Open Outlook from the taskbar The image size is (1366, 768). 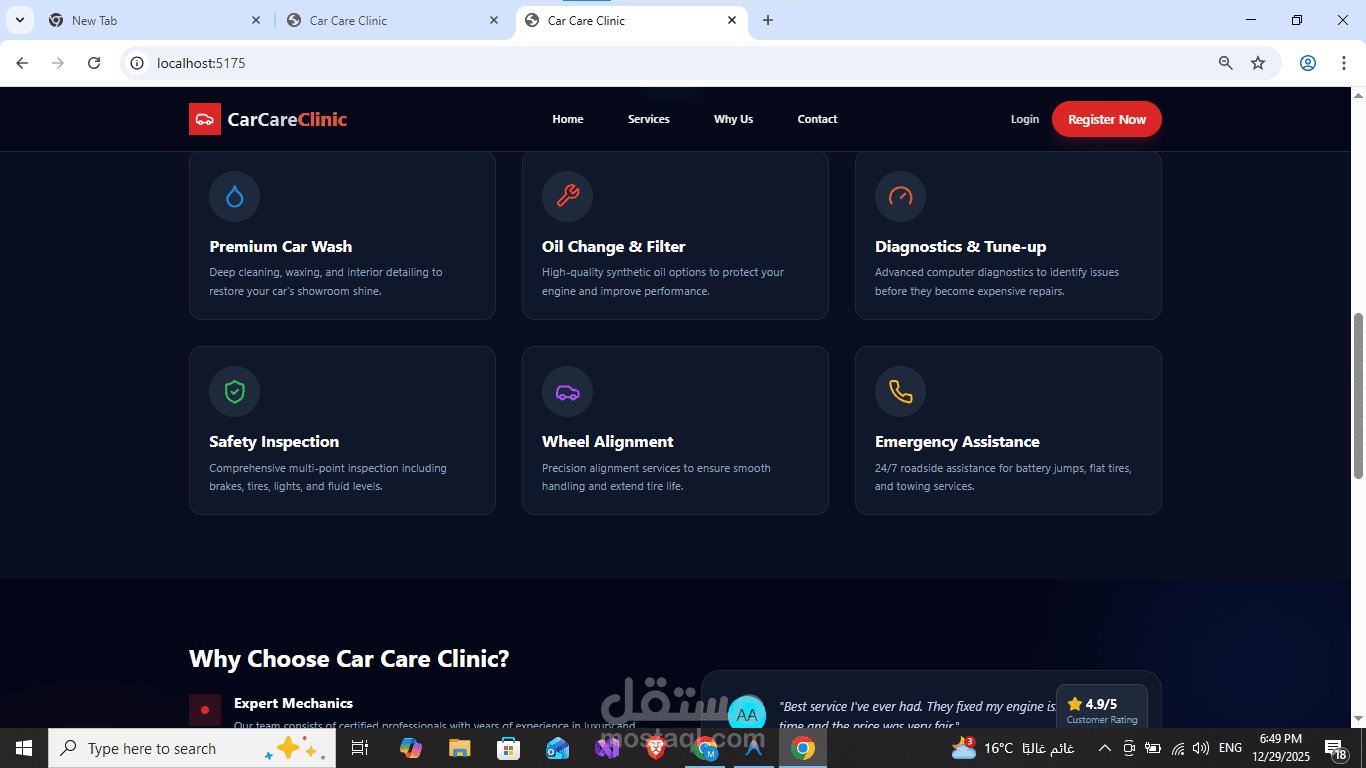(558, 748)
